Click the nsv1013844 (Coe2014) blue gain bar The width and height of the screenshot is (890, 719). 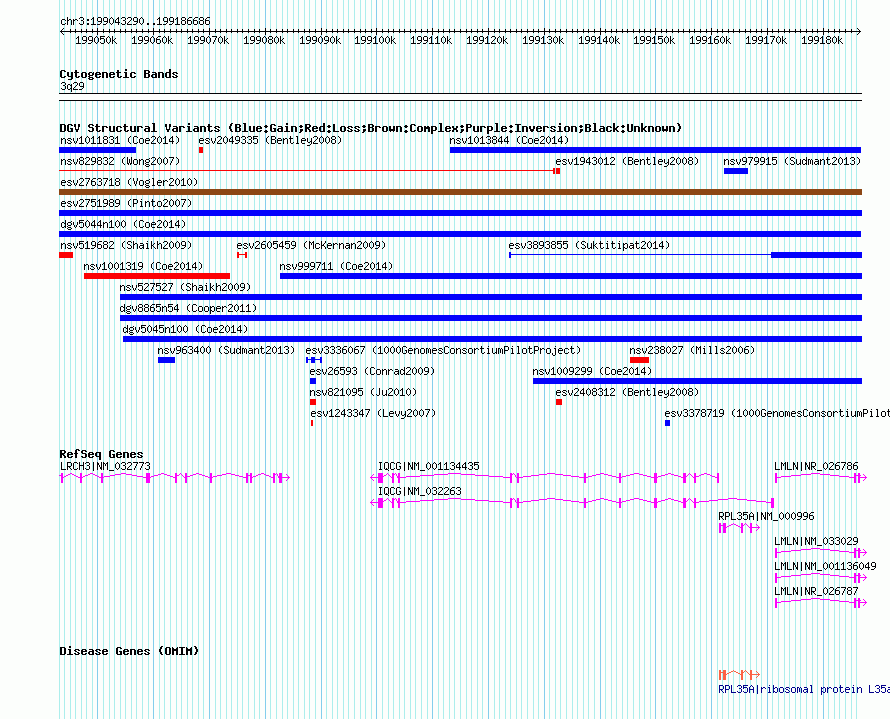[656, 150]
